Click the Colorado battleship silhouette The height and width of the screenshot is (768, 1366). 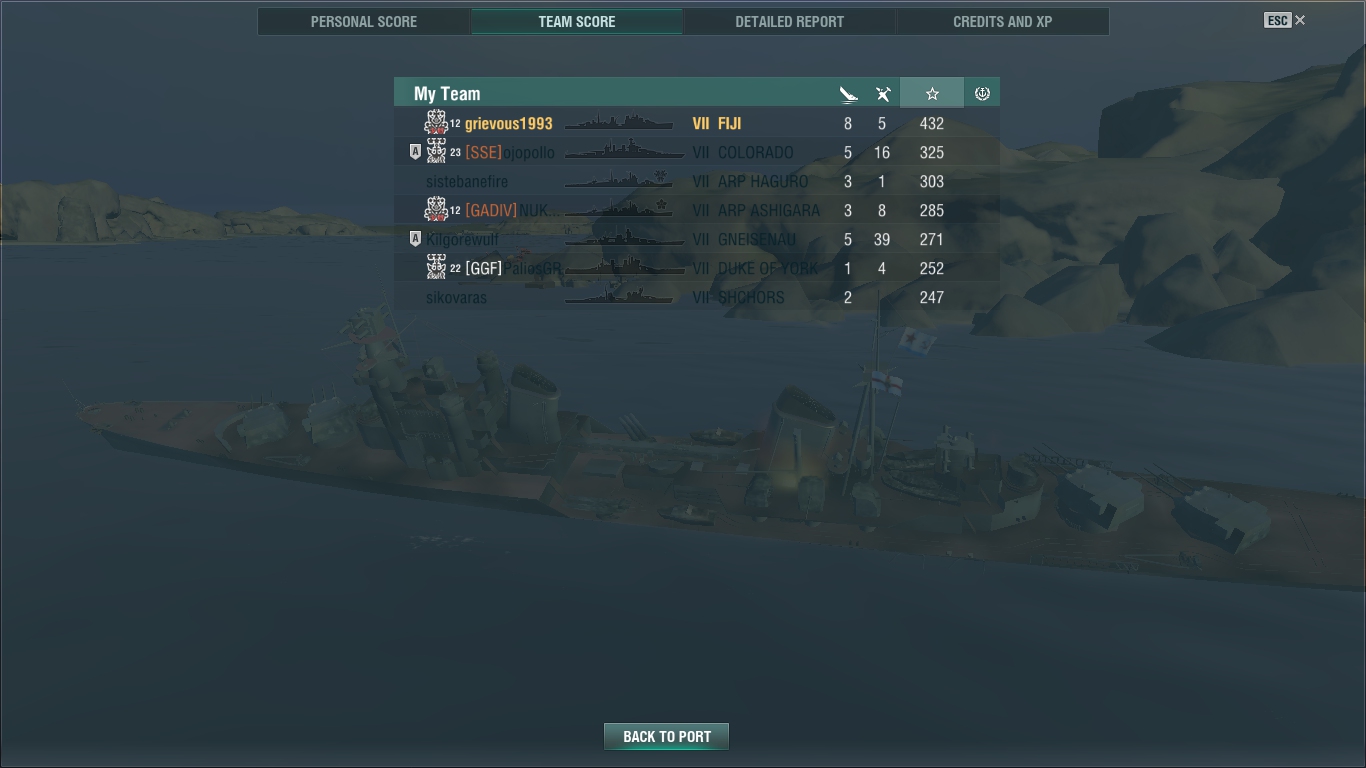point(619,152)
